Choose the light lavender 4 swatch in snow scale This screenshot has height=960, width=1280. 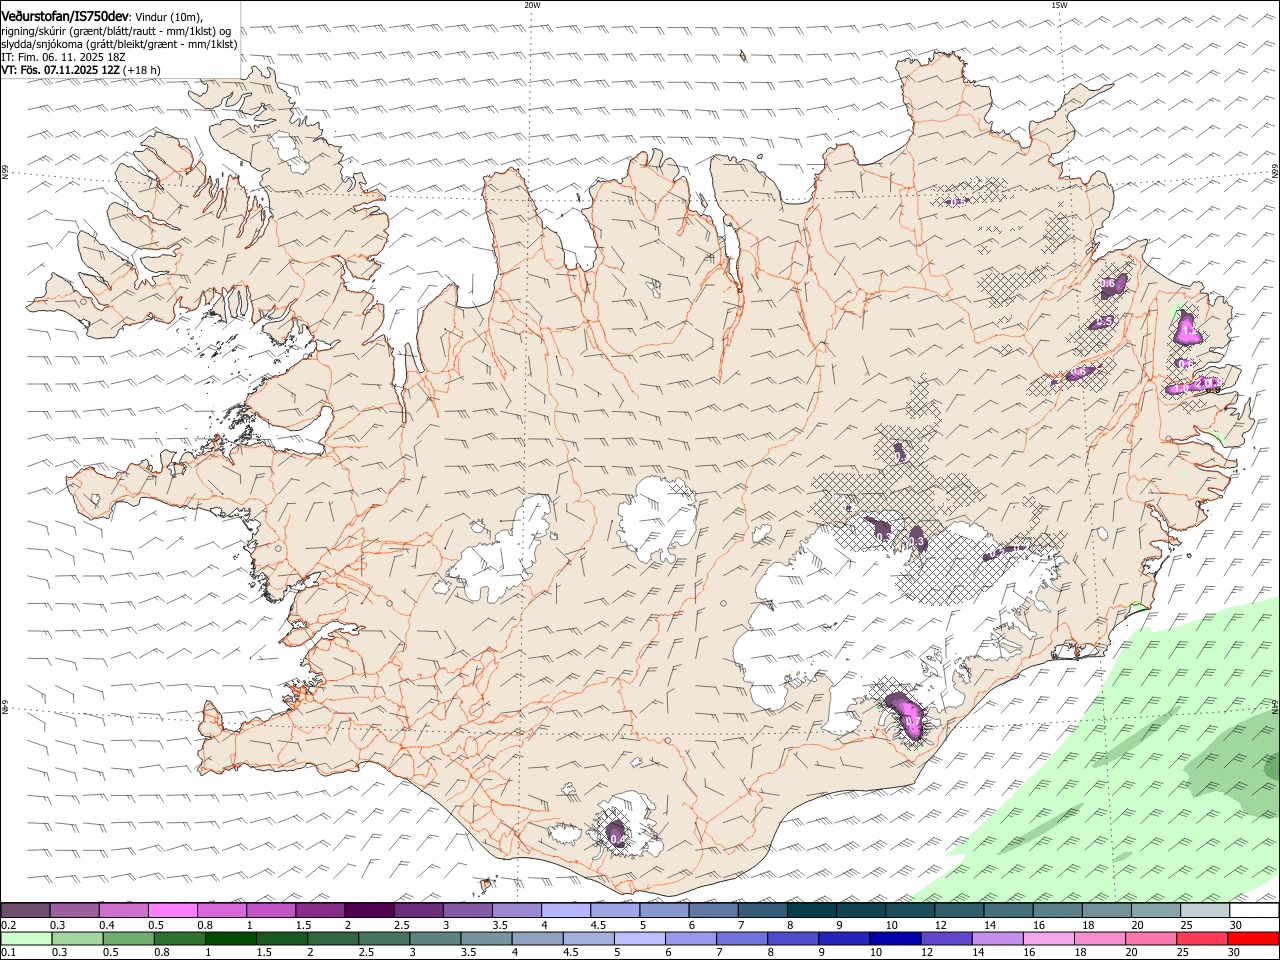pyautogui.click(x=566, y=910)
